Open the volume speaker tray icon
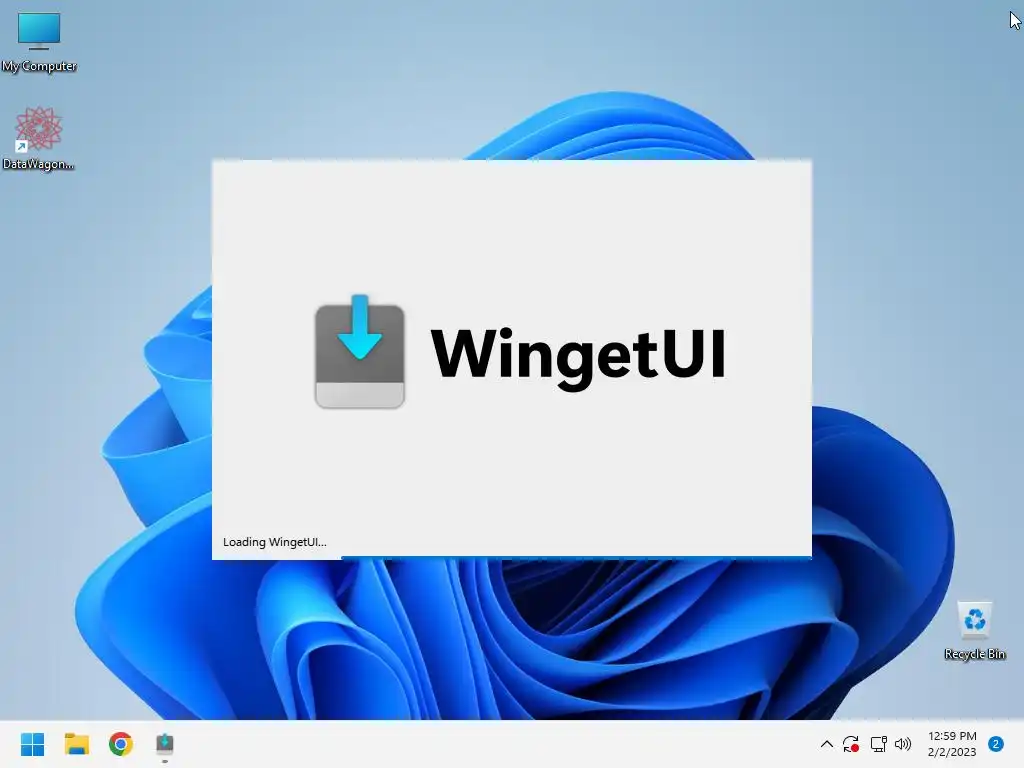 [x=903, y=744]
